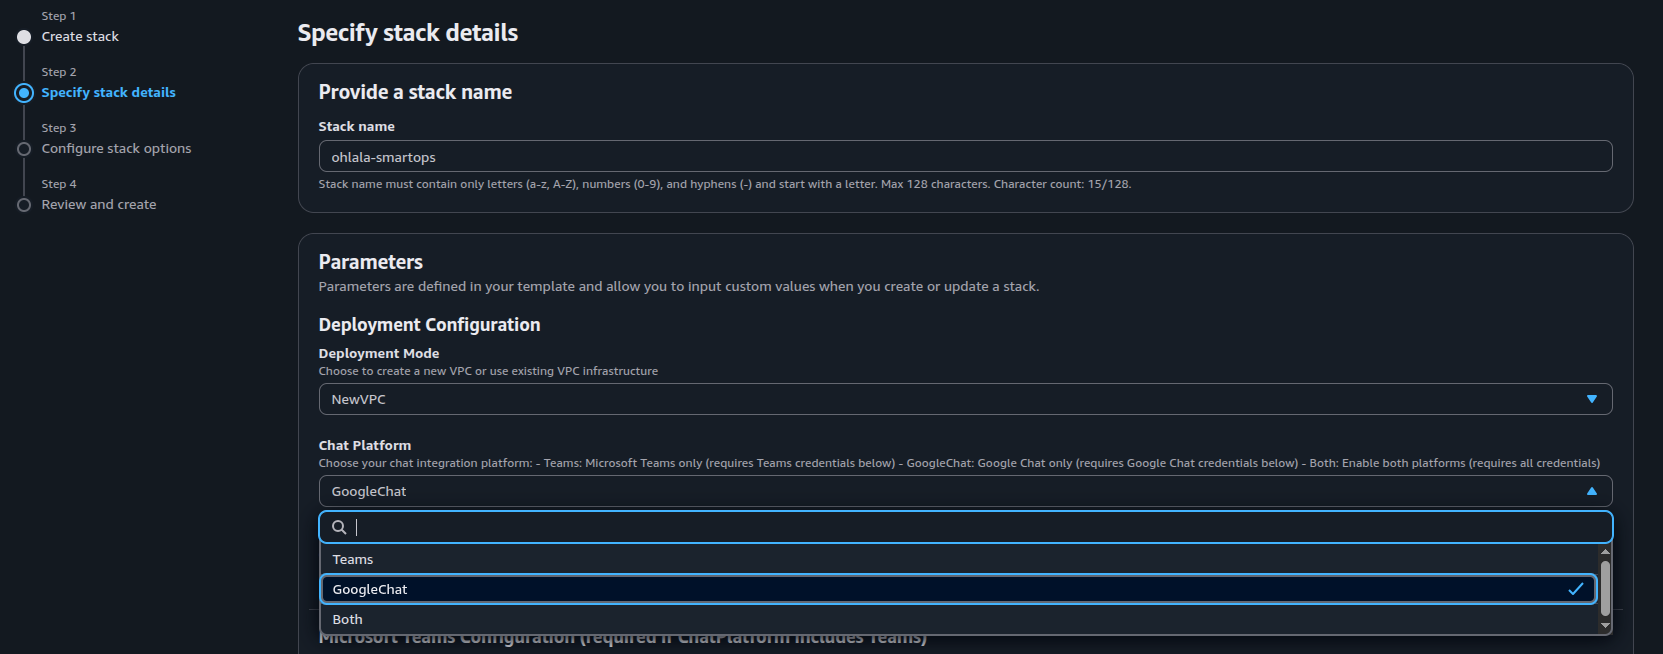Open the Review and create step

(x=99, y=205)
